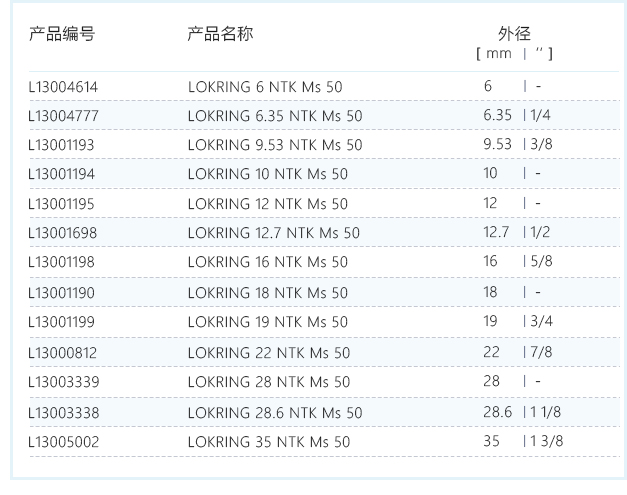Click product number L13001199
627x495 pixels.
tap(61, 322)
